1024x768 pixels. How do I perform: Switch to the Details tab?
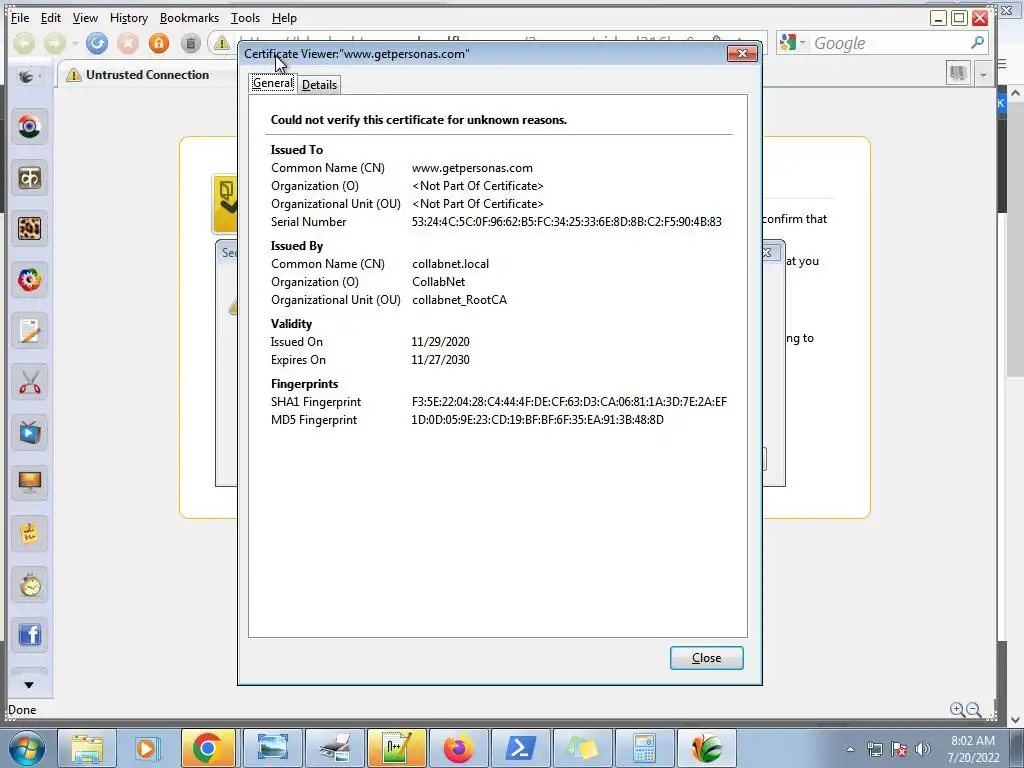click(x=319, y=85)
